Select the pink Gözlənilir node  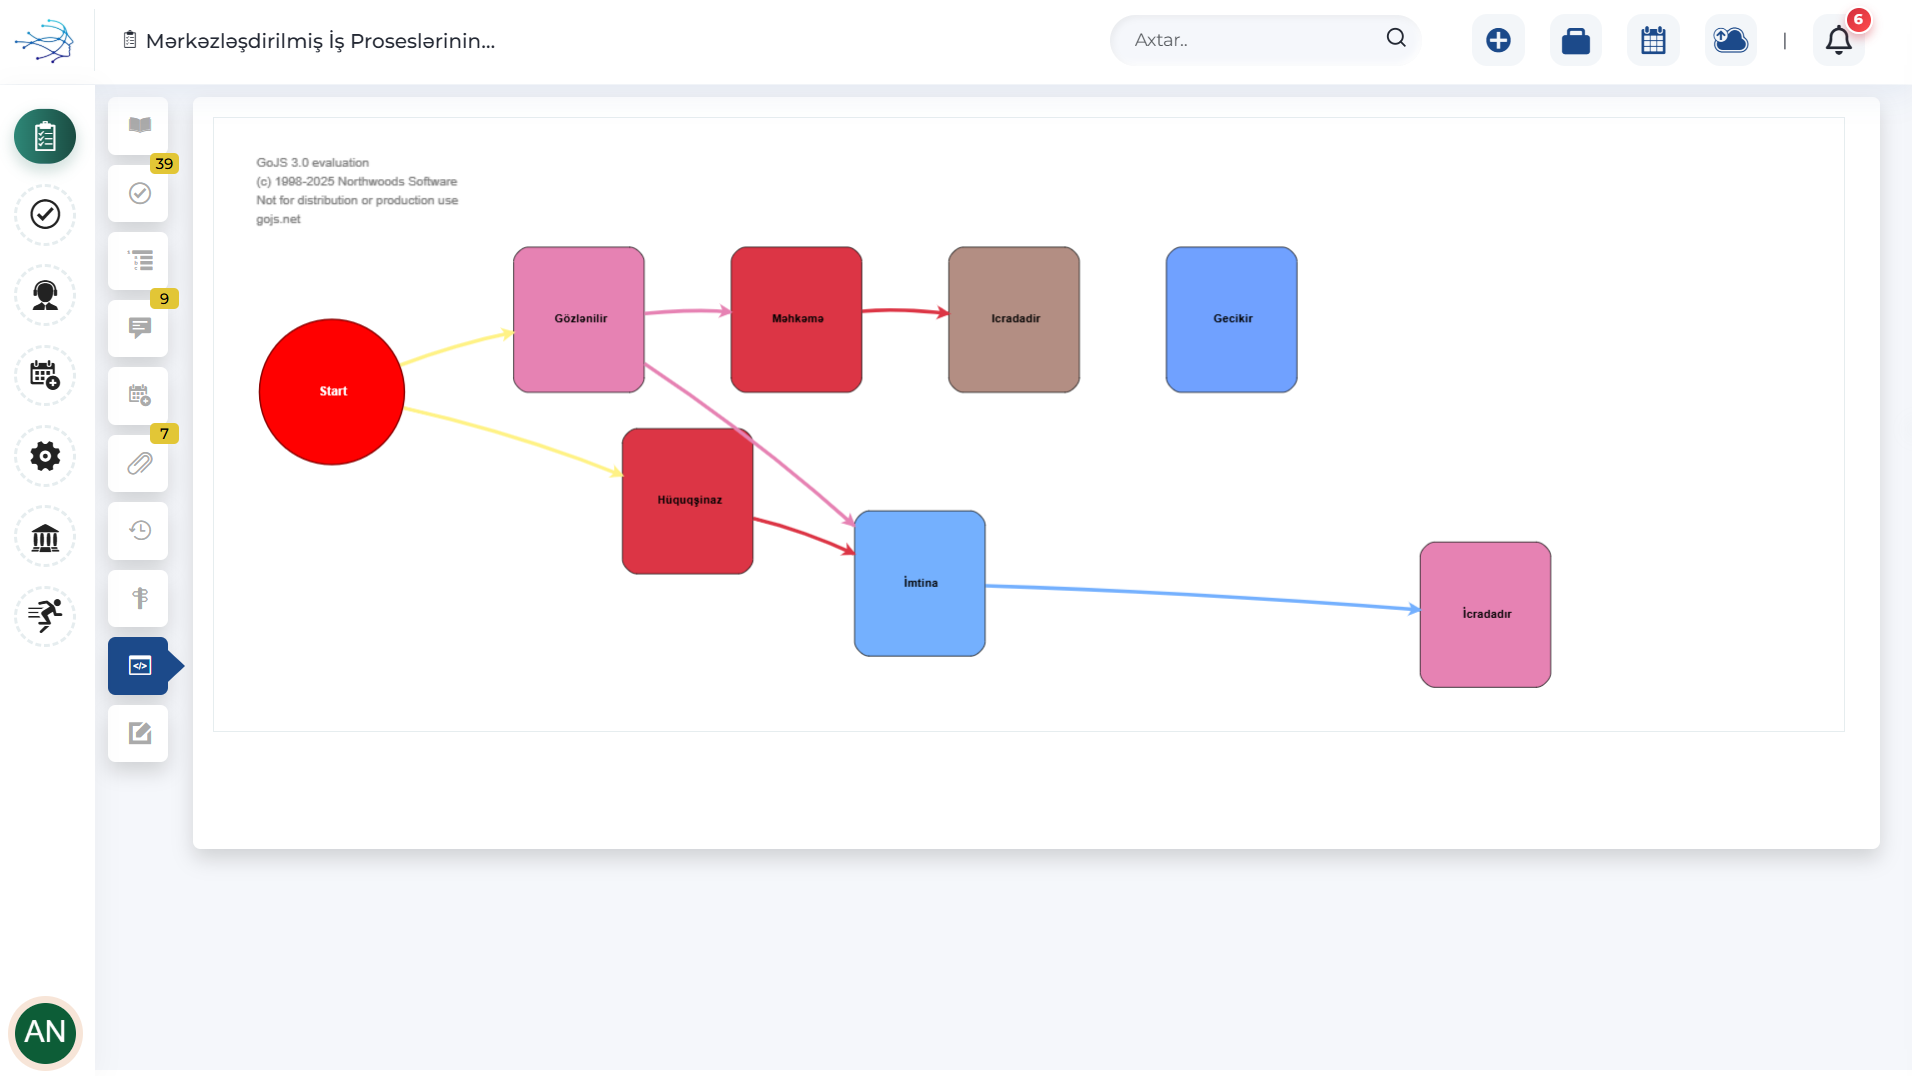pyautogui.click(x=579, y=320)
